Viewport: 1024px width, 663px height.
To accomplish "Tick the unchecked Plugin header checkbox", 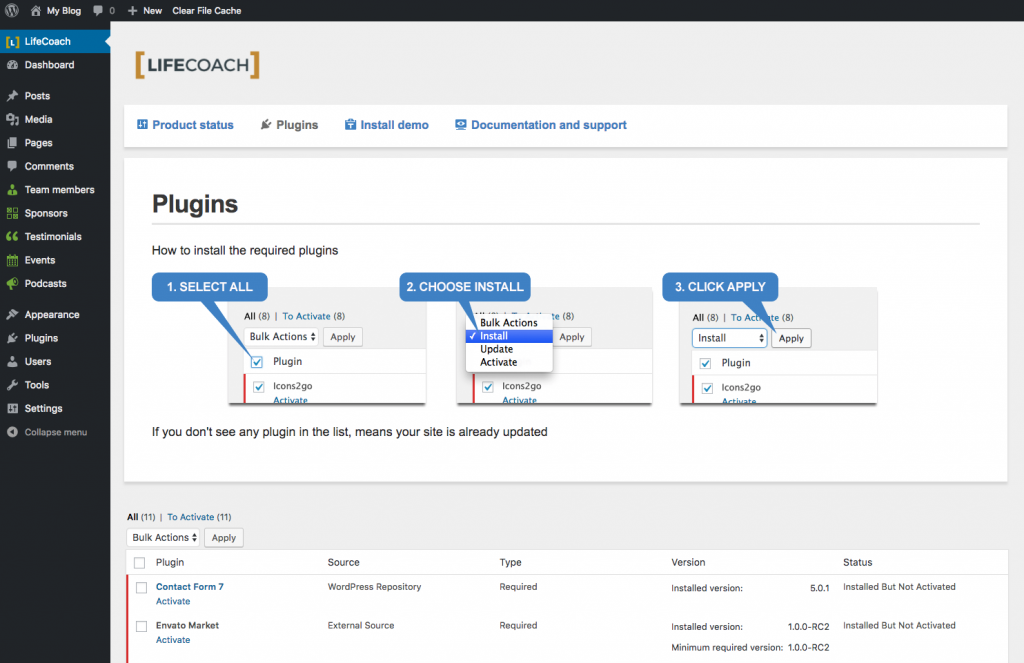I will tap(139, 562).
